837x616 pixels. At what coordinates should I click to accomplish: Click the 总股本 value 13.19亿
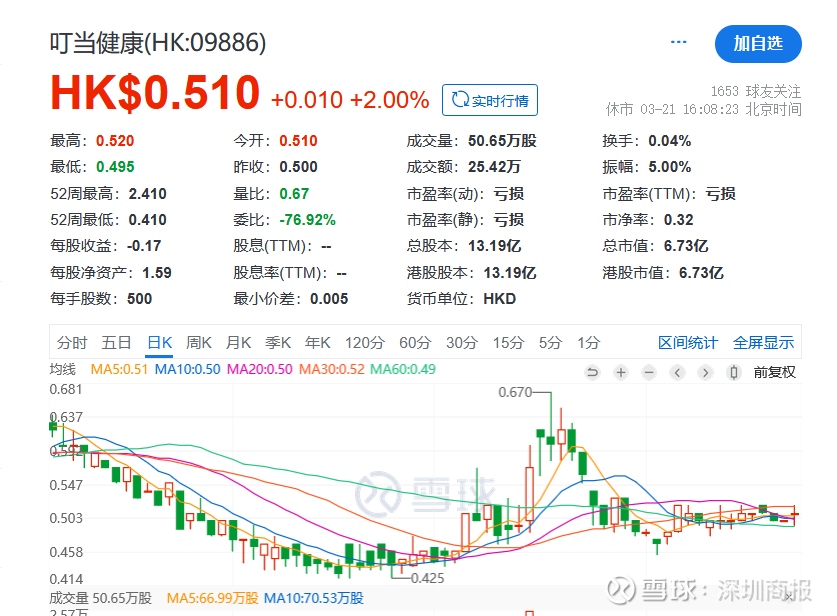click(494, 246)
